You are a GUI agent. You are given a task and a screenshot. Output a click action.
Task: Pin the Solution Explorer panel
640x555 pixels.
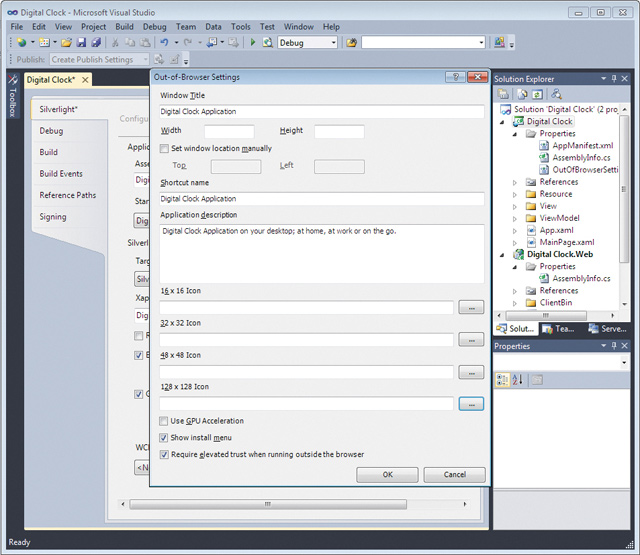[x=614, y=78]
